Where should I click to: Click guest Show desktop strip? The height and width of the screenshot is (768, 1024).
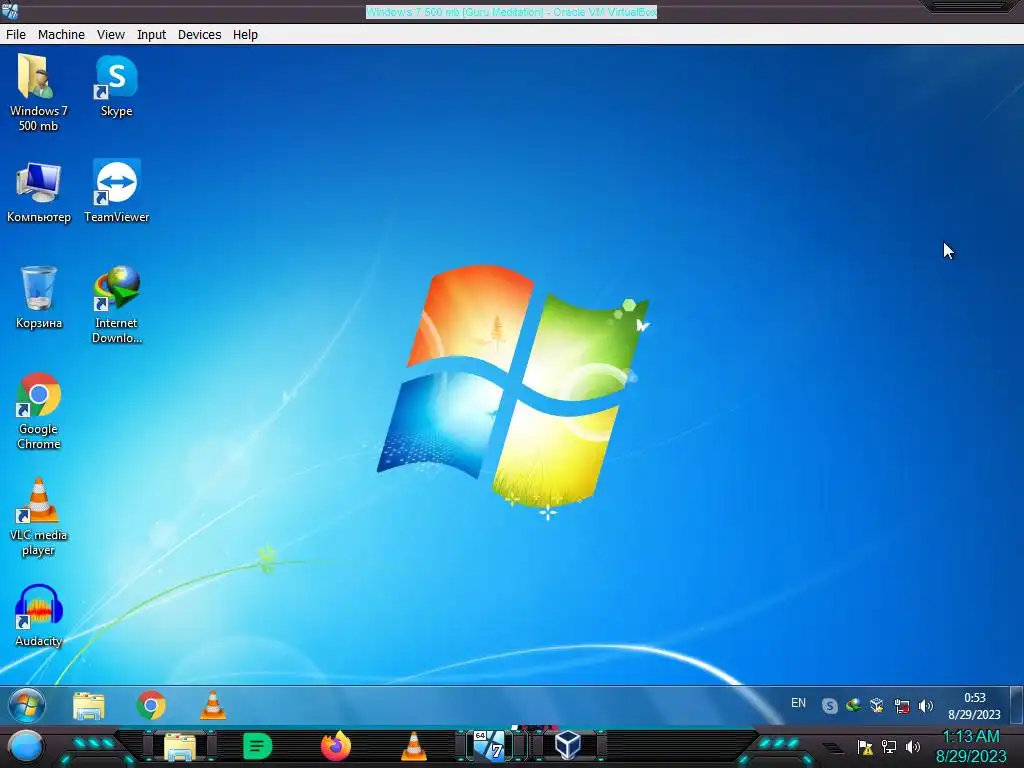[1017, 704]
